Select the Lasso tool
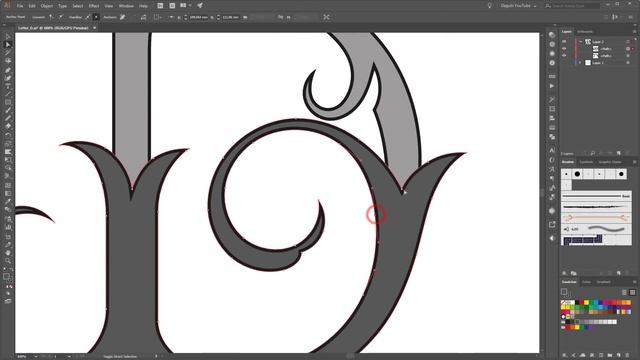Screen dimensions: 640x360 (8, 61)
